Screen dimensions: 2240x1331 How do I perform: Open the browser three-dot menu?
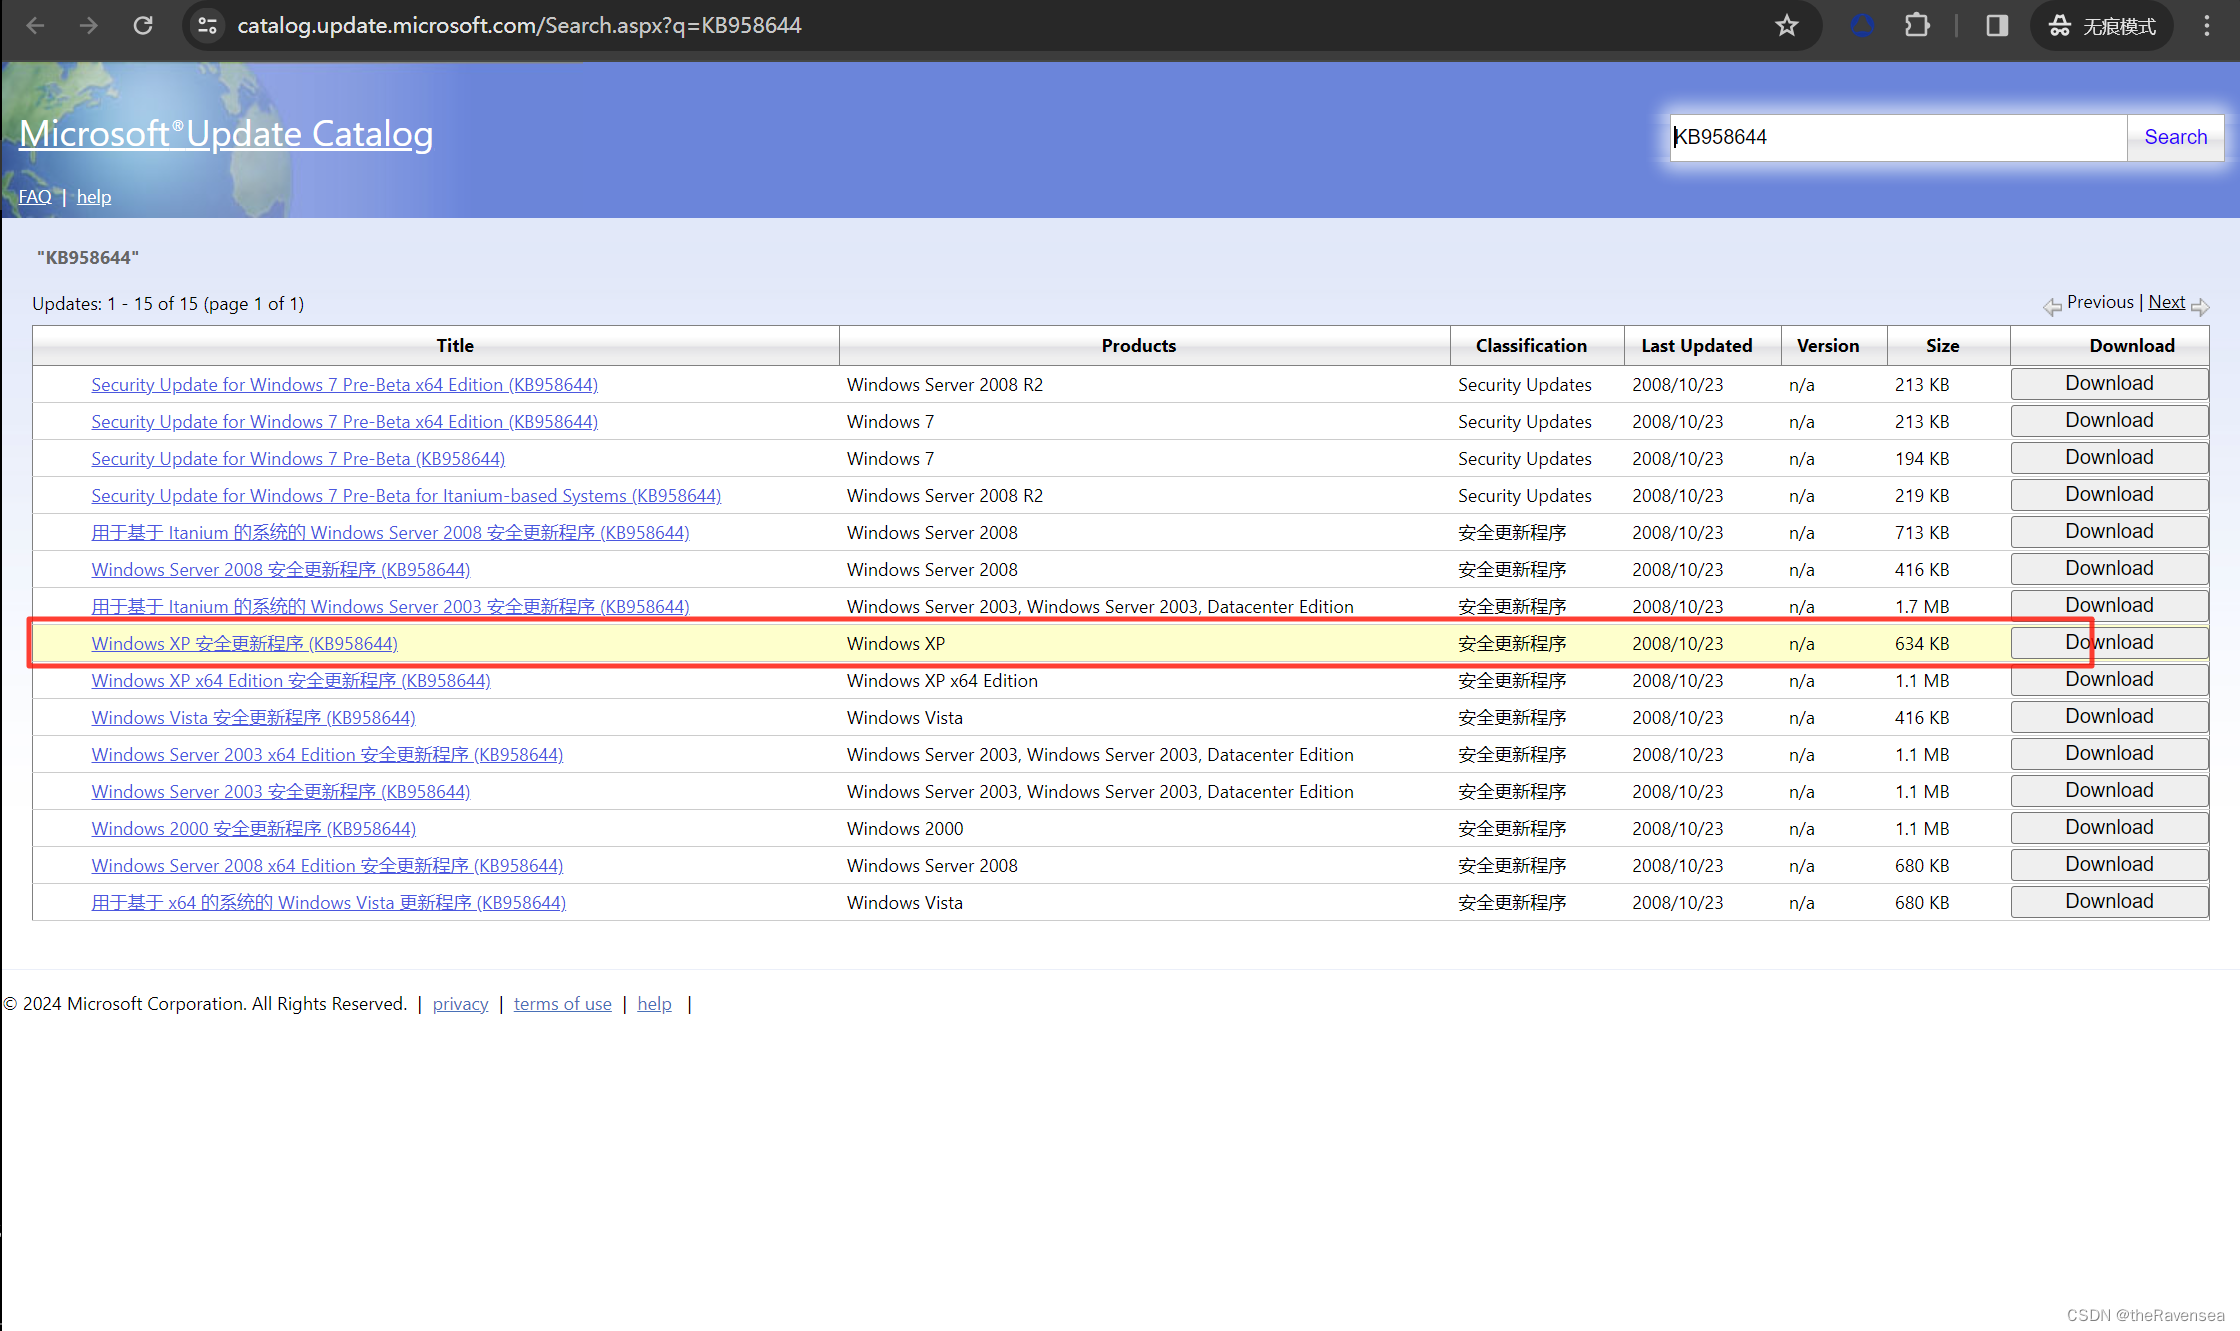(x=2207, y=26)
